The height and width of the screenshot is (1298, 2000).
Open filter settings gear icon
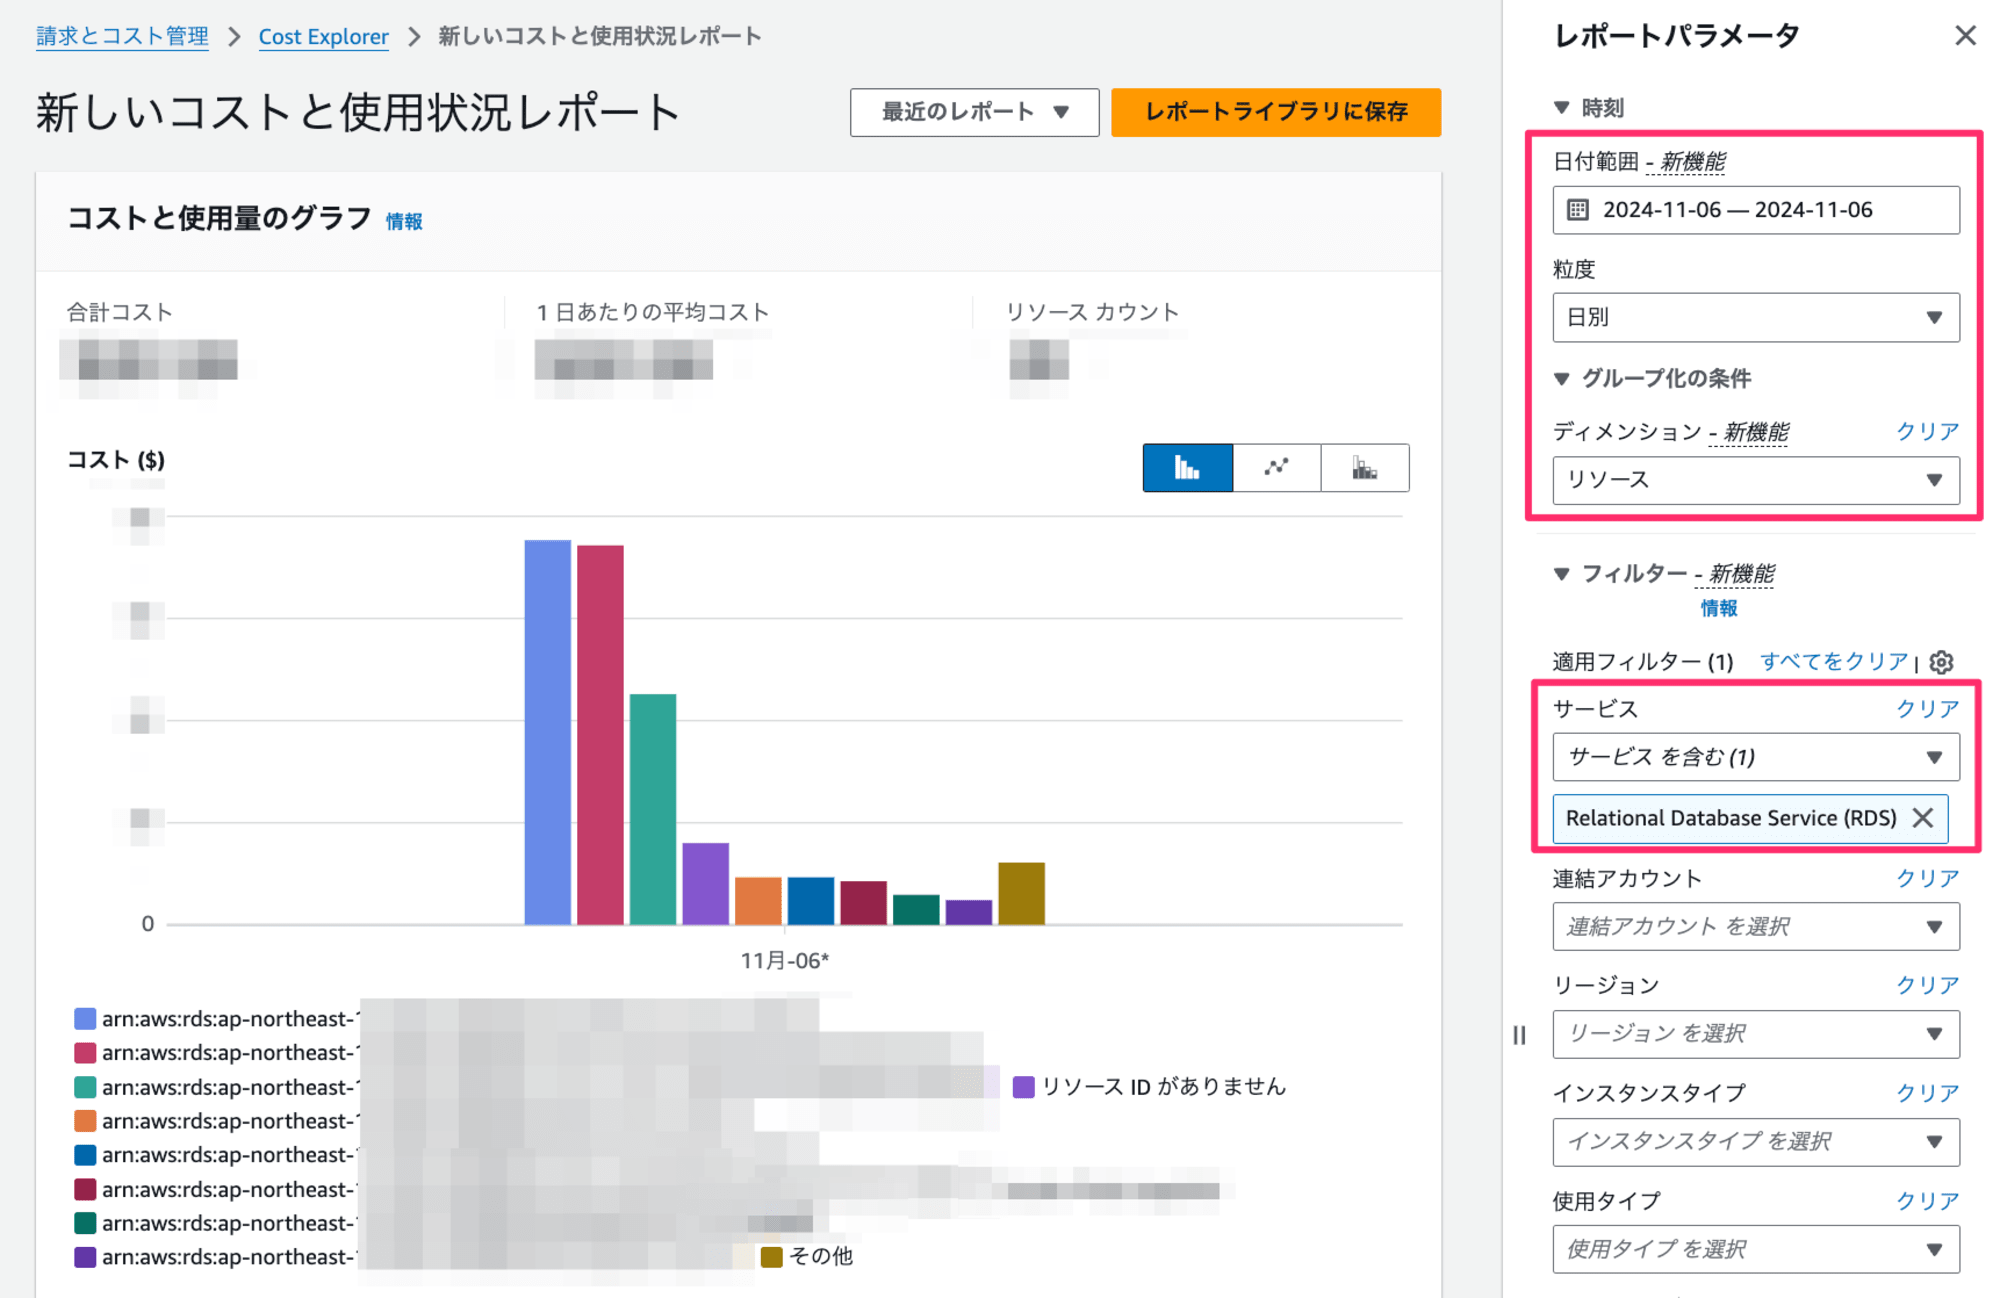point(1941,662)
